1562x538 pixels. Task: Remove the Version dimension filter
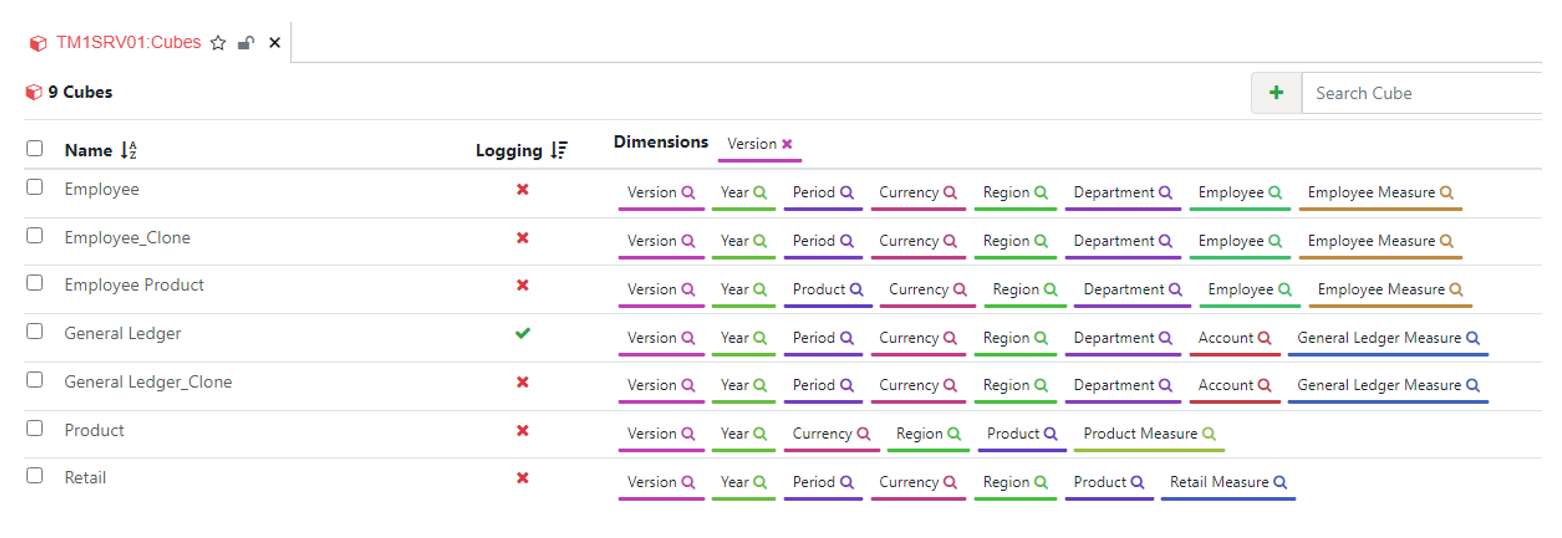787,144
